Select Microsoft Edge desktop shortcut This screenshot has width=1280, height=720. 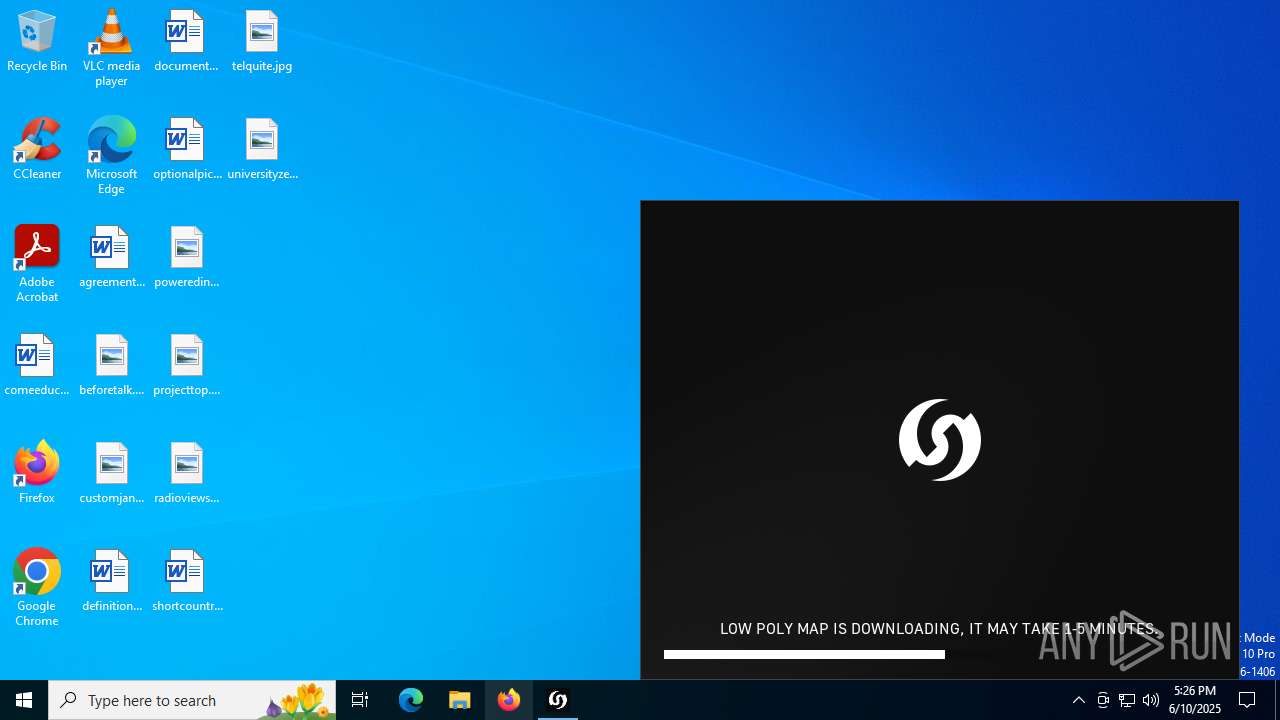coord(111,156)
